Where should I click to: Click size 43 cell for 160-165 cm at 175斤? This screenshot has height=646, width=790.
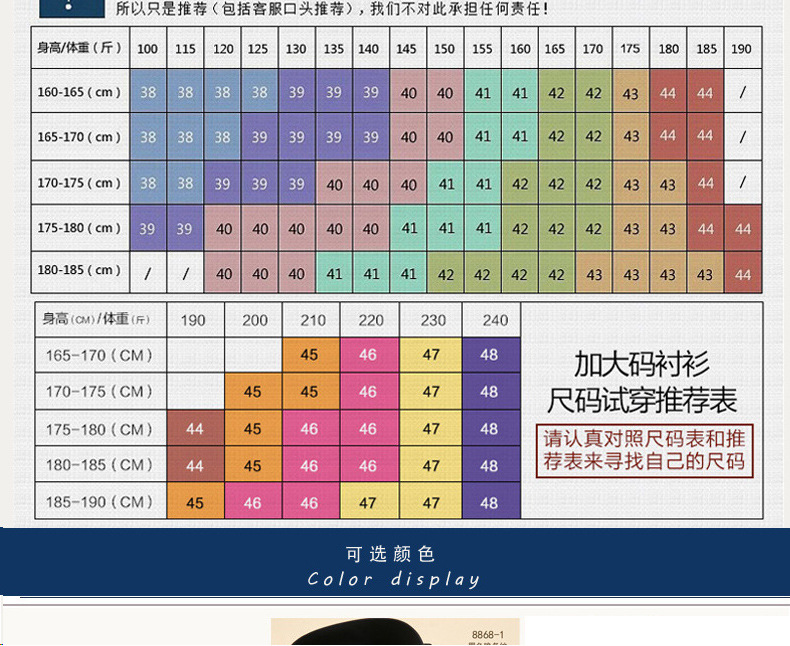631,93
